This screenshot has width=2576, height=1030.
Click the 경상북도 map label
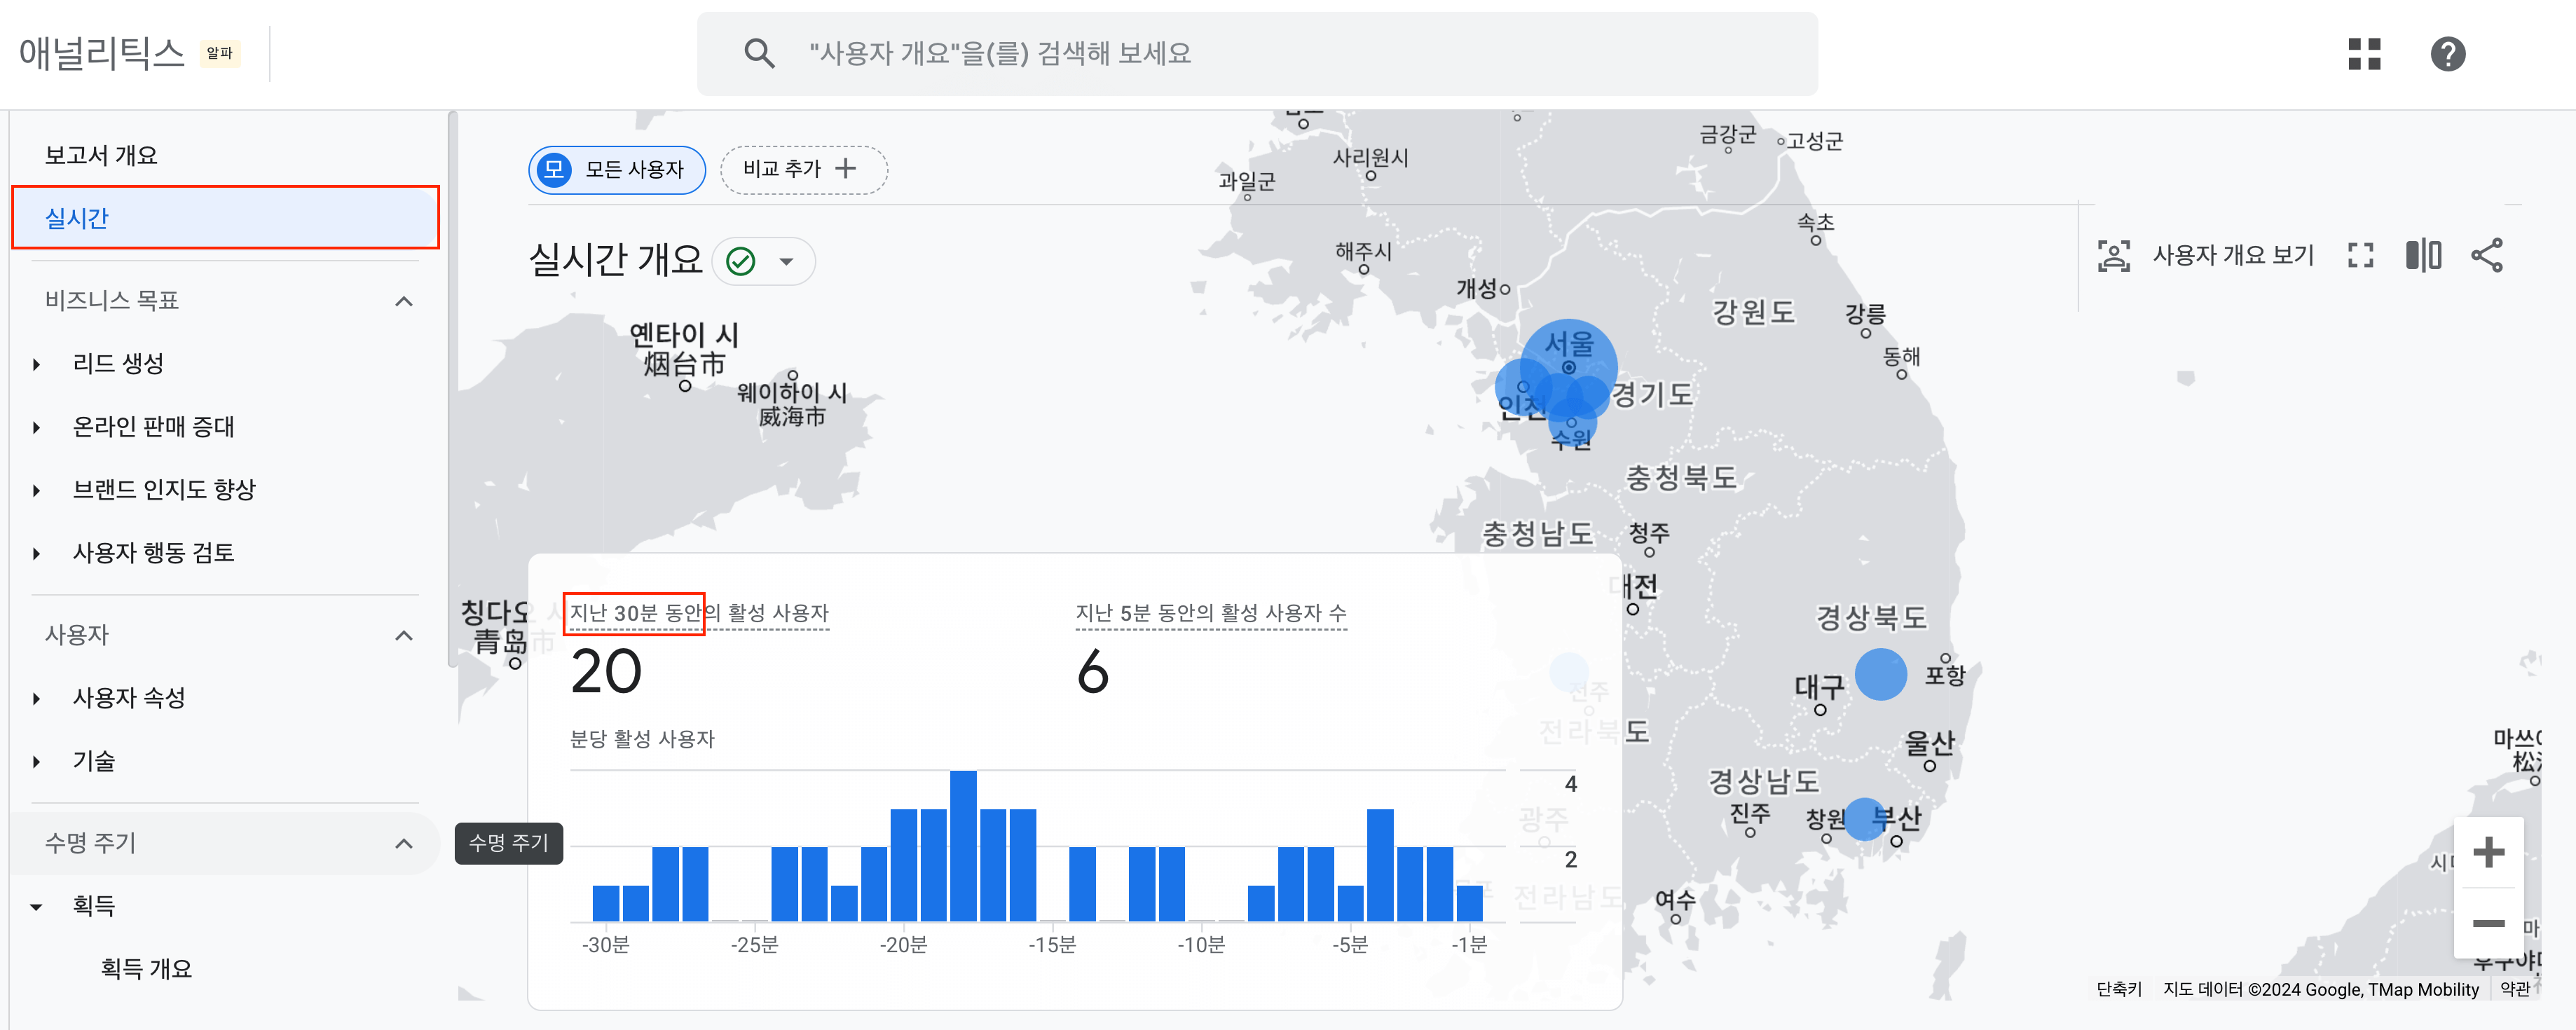click(x=1871, y=617)
